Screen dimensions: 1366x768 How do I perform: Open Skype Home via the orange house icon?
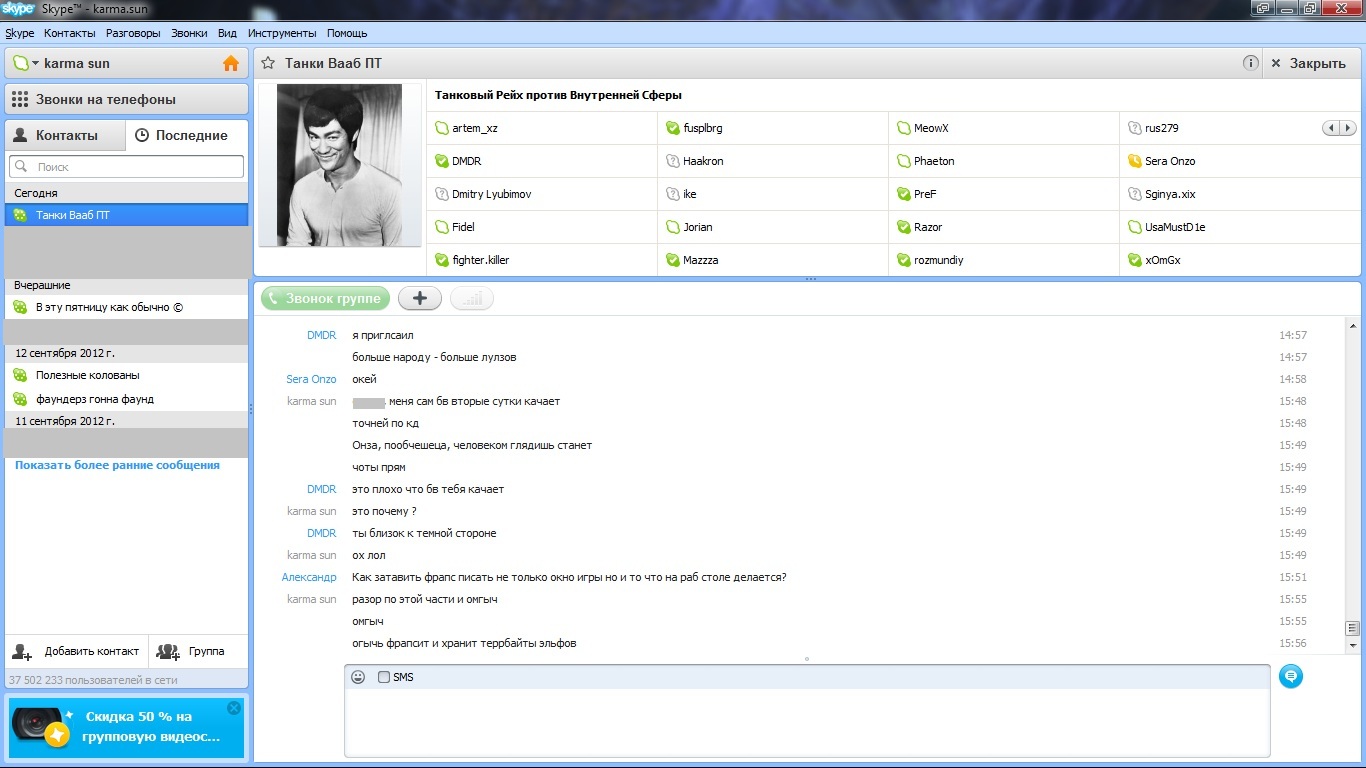click(231, 63)
